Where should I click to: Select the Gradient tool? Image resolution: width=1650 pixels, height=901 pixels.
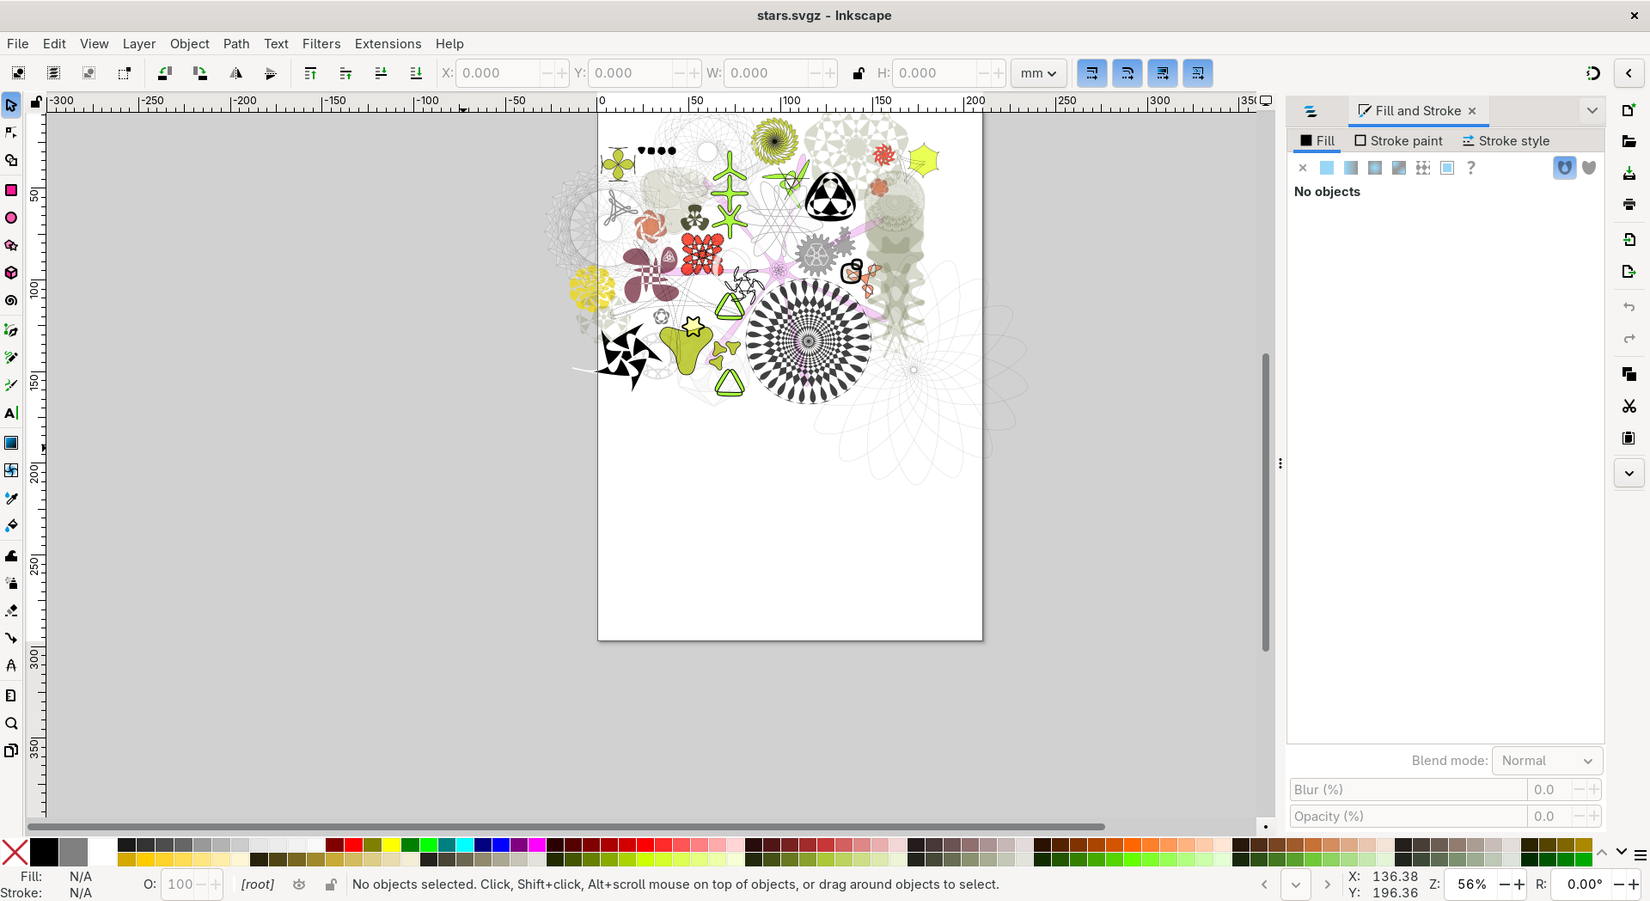click(12, 442)
